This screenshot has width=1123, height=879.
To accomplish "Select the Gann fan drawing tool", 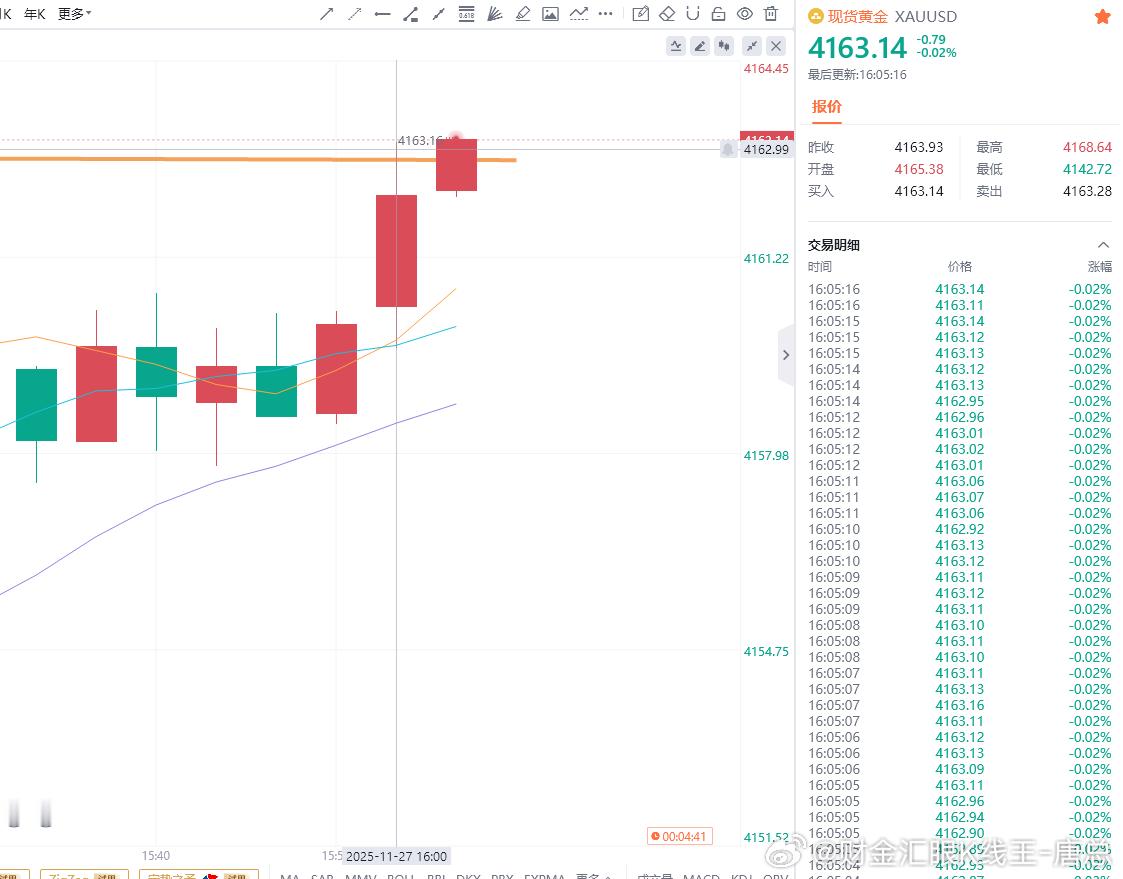I will coord(494,13).
